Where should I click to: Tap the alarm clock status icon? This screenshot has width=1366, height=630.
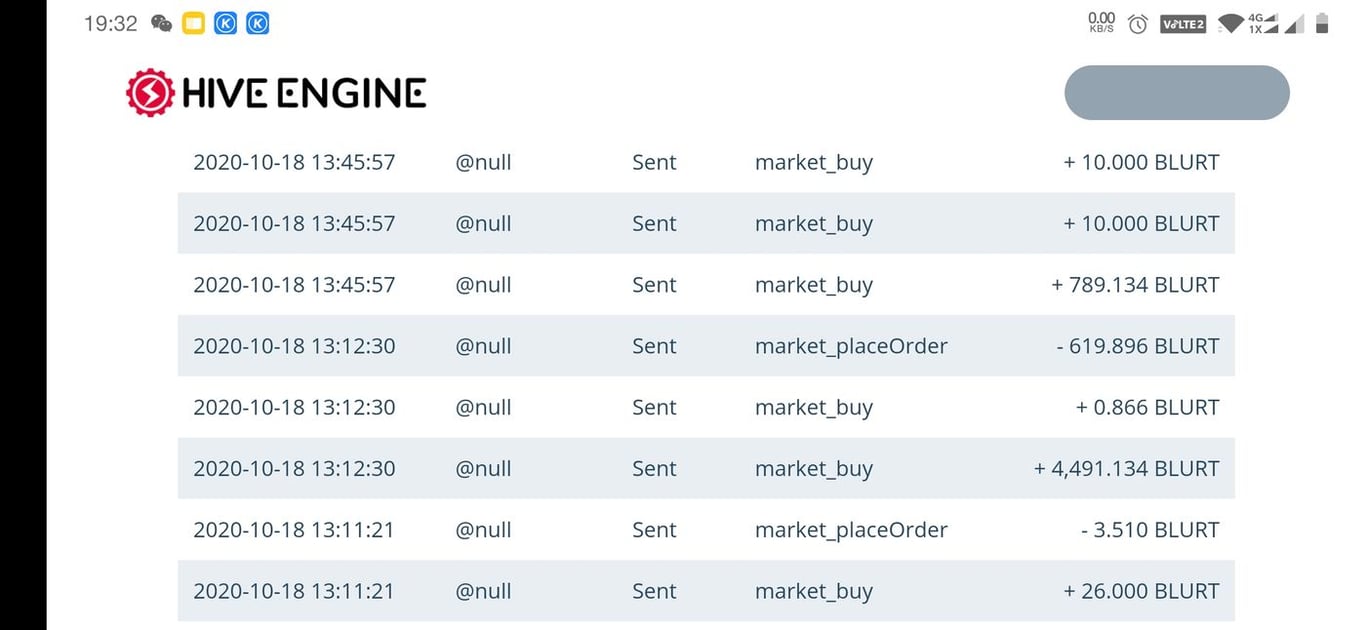1137,23
